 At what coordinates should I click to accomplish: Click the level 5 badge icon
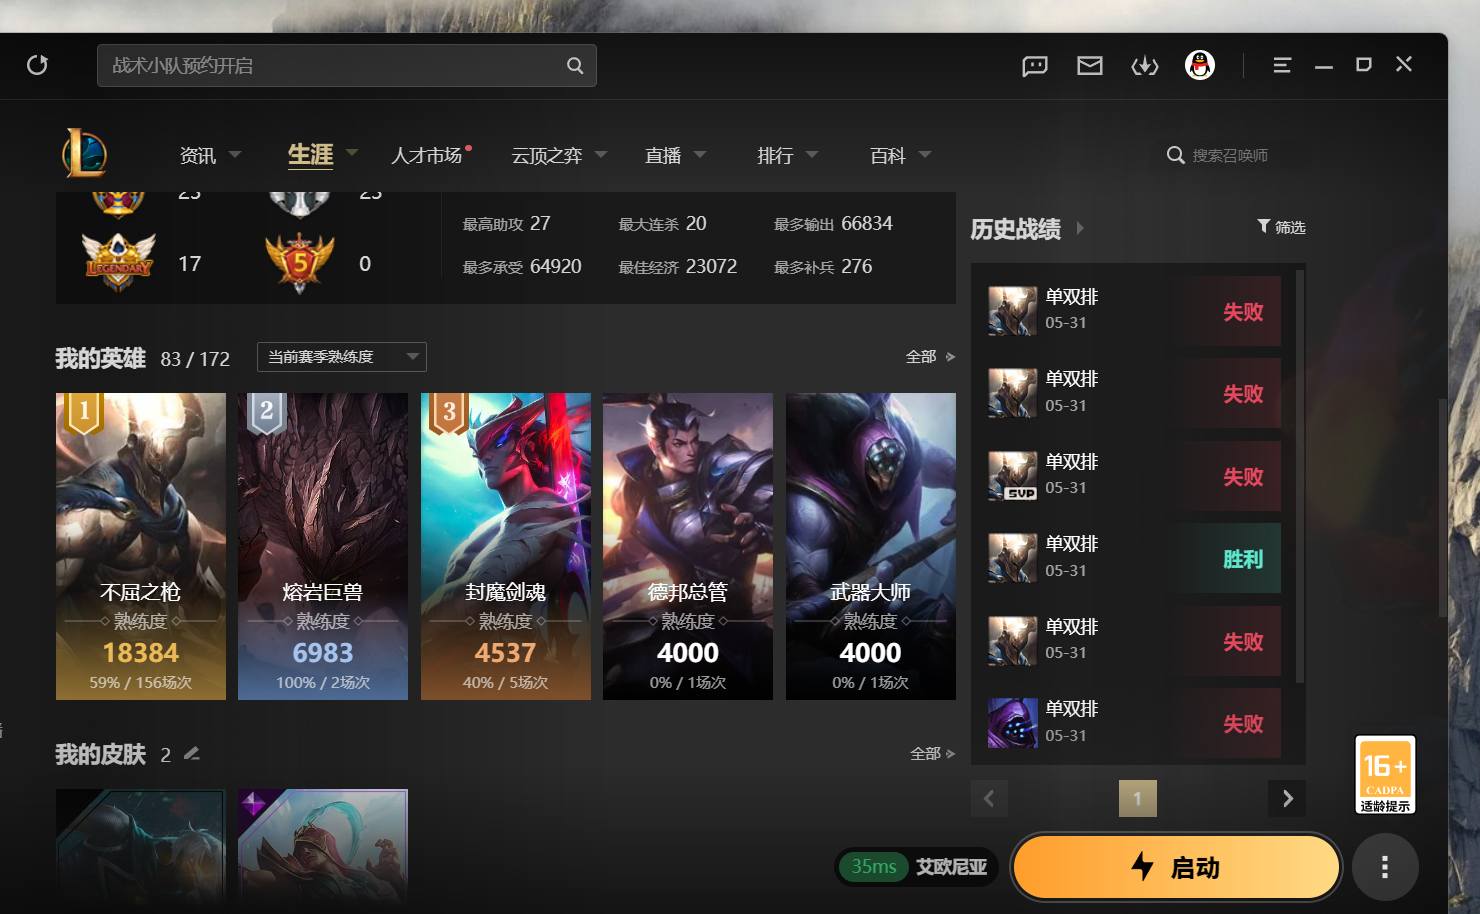tap(299, 263)
